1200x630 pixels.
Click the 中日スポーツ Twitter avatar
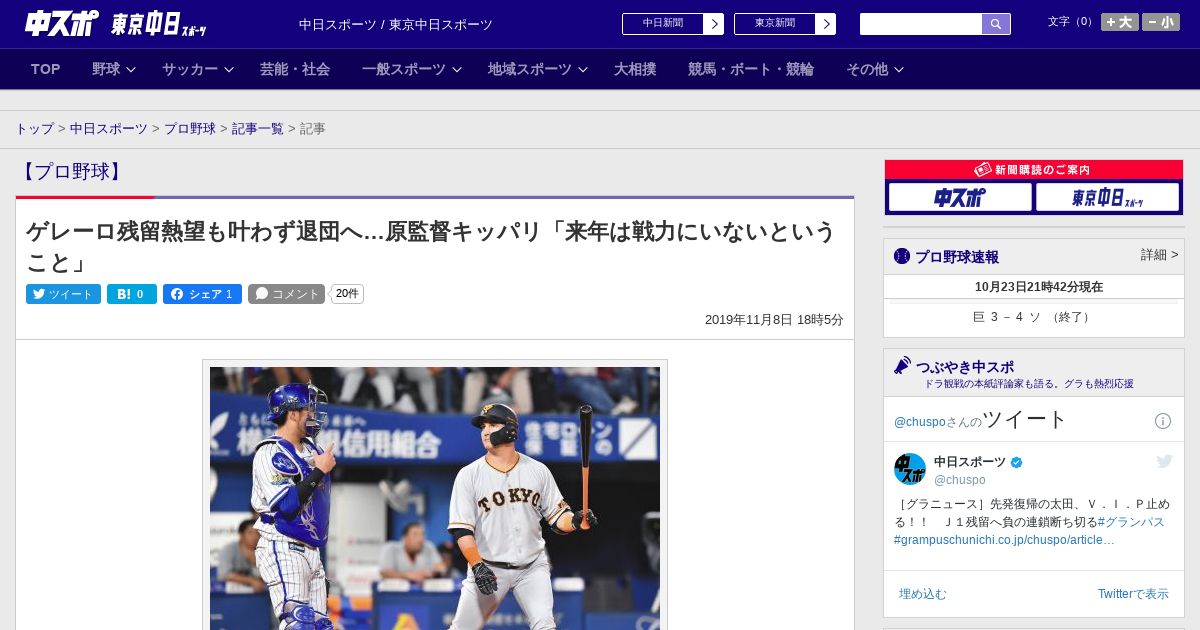(910, 469)
